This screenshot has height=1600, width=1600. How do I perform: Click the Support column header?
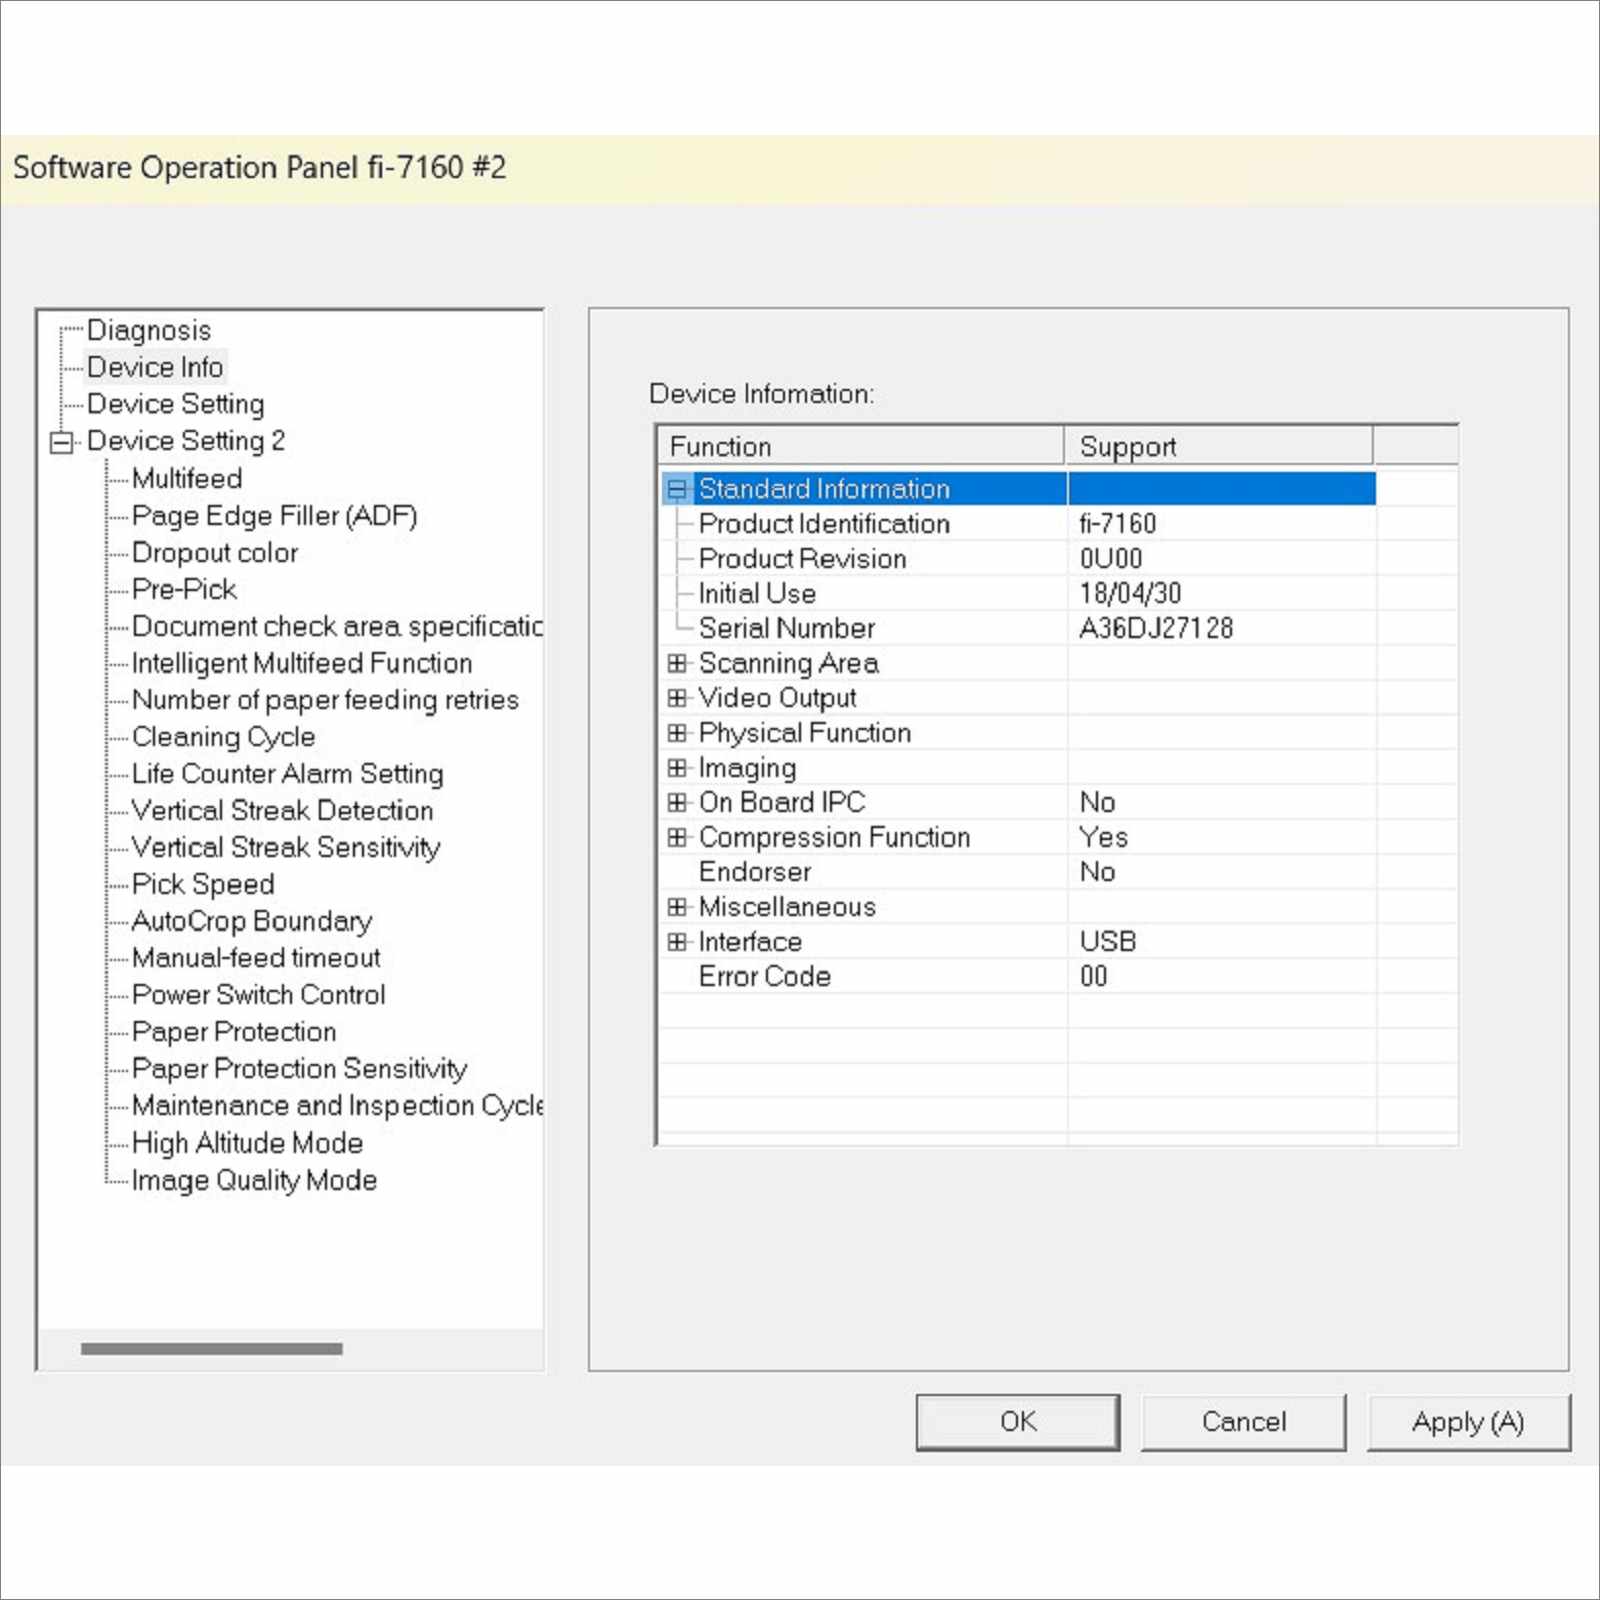coord(1218,446)
